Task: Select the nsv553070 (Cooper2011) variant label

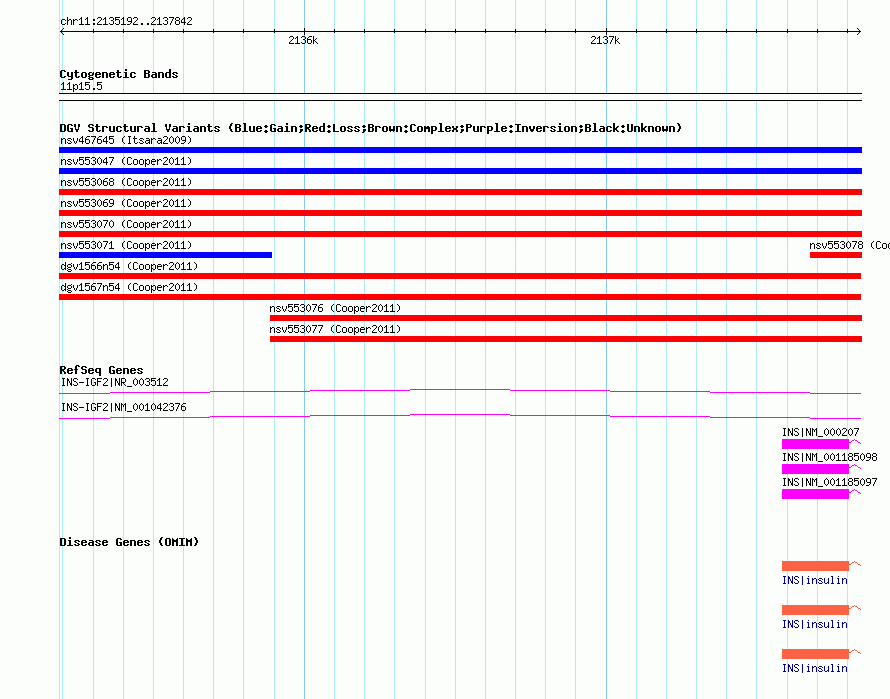Action: coord(126,224)
